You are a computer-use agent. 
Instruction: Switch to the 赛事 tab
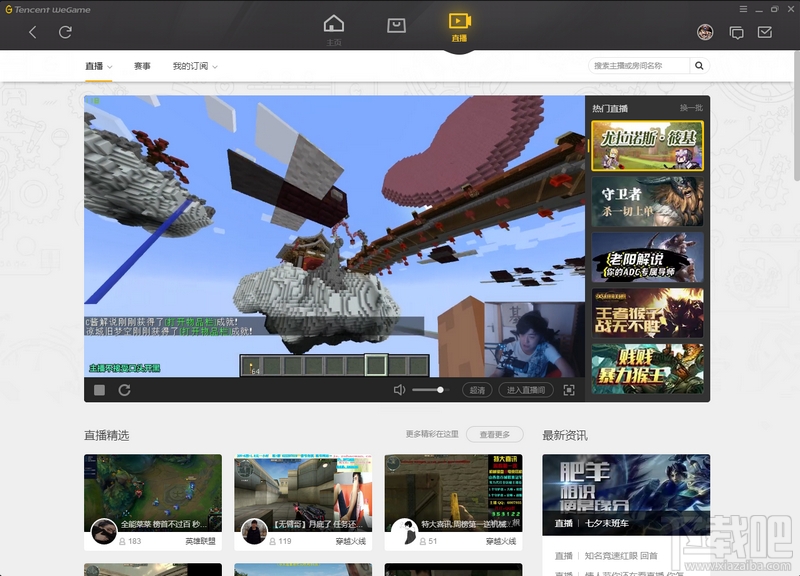(142, 66)
